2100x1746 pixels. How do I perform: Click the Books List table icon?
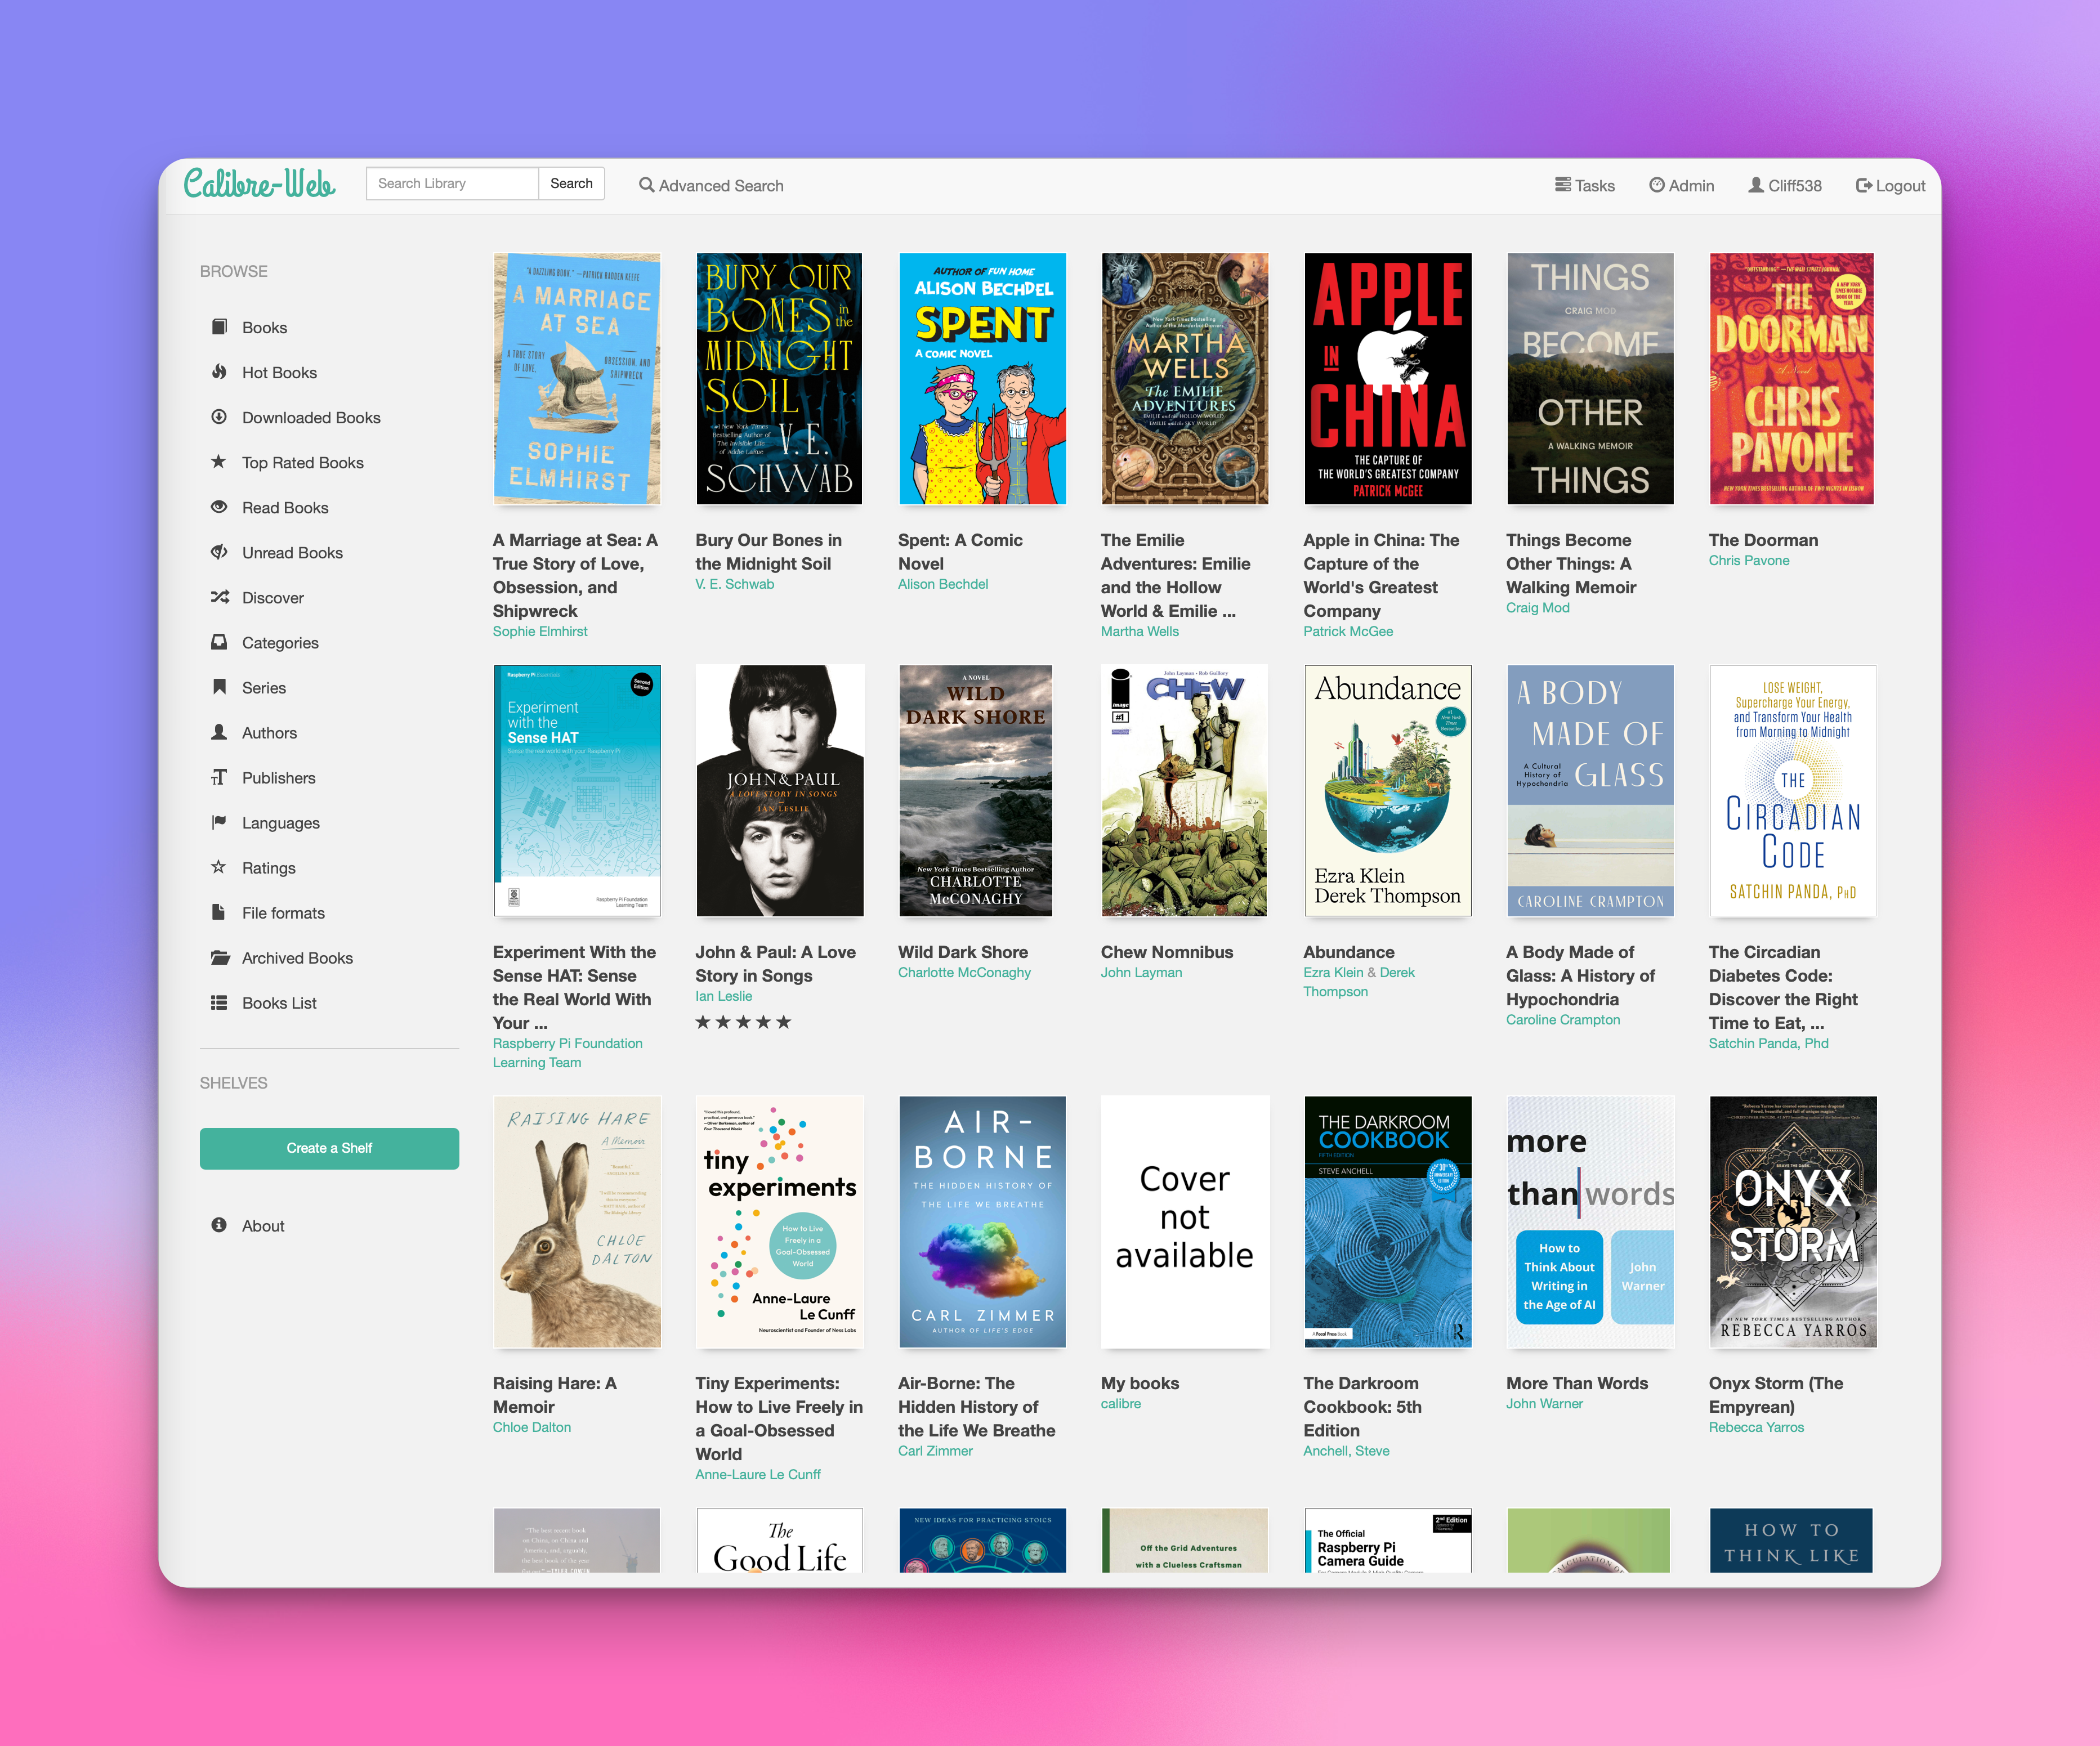(x=219, y=1002)
